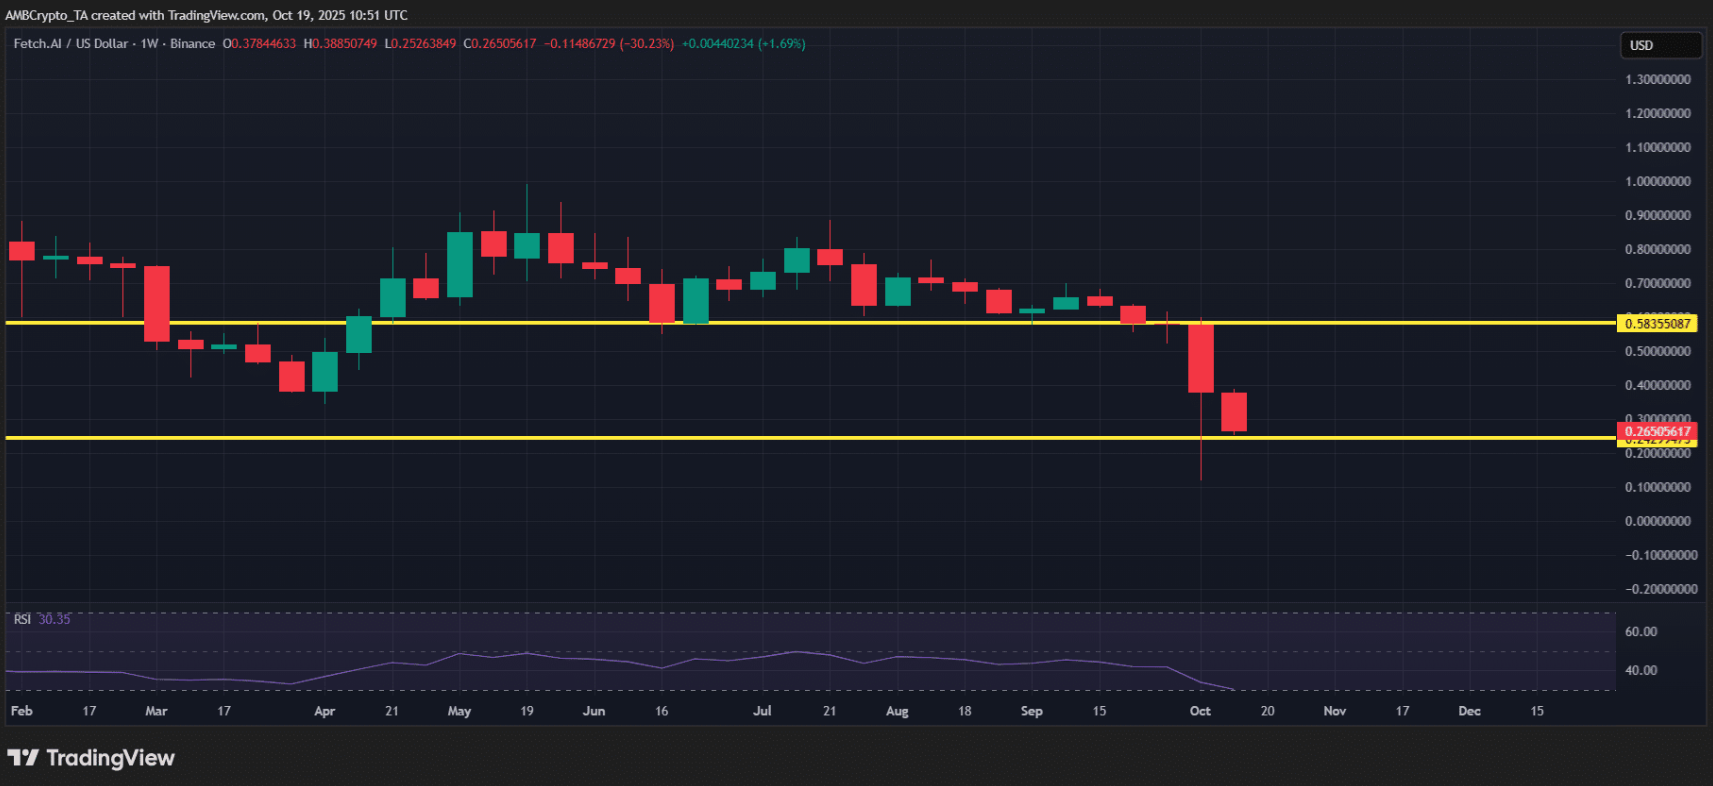Select the lower yellow horizontal line
Viewport: 1713px width, 786px height.
pyautogui.click(x=800, y=438)
